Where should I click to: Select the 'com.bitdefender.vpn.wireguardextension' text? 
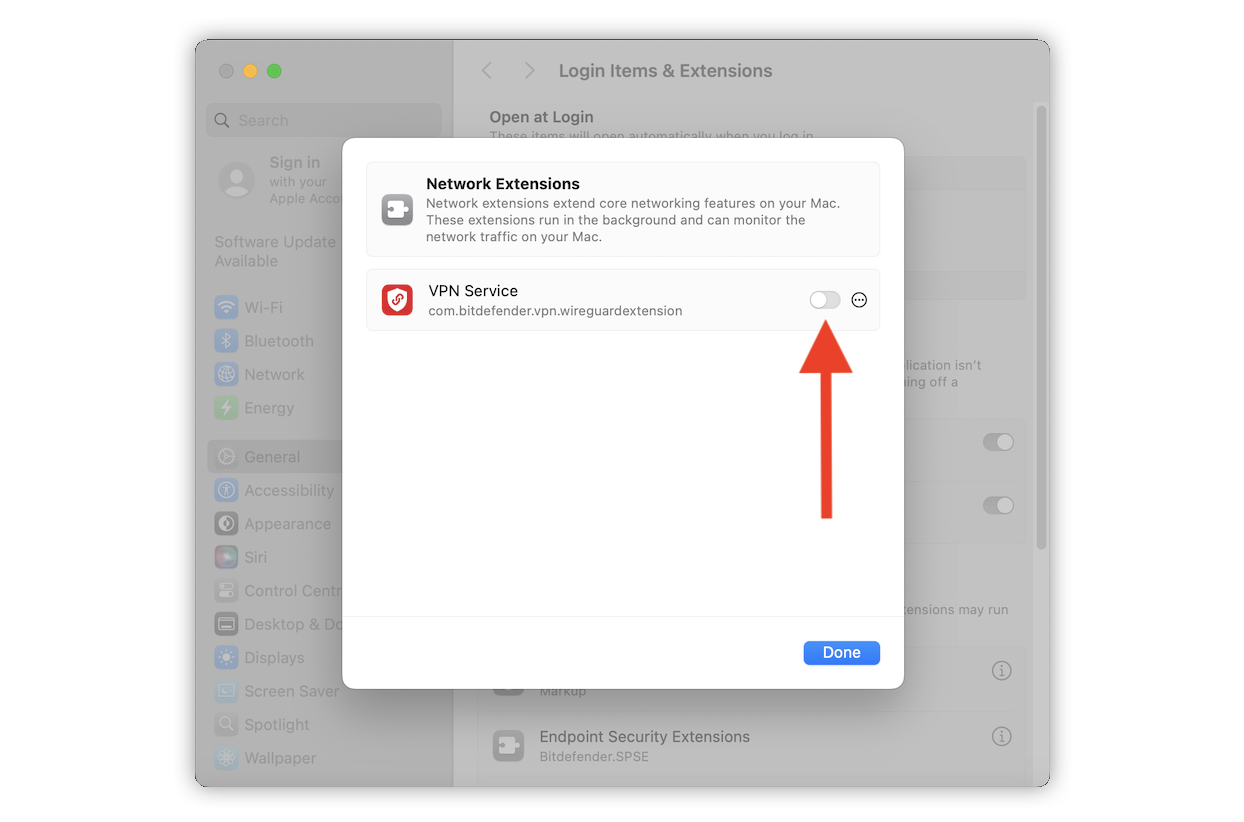click(555, 311)
